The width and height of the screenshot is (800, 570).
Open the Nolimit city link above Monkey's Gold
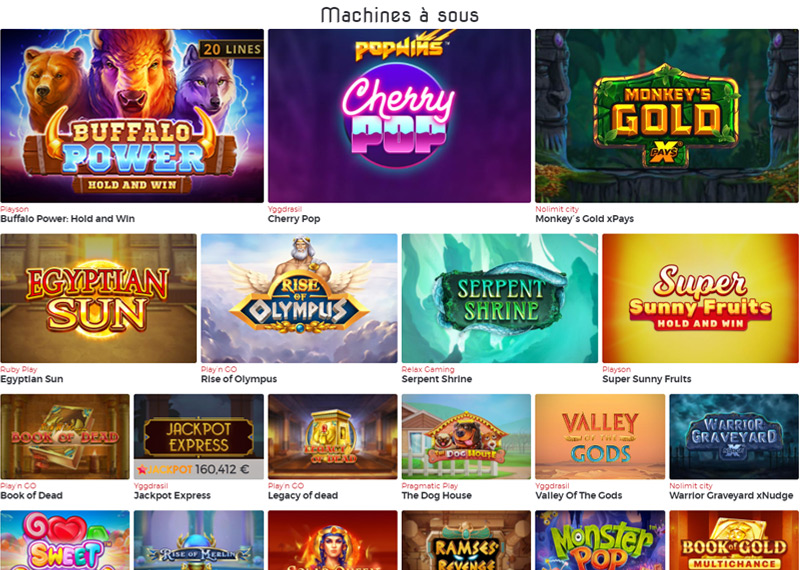557,209
